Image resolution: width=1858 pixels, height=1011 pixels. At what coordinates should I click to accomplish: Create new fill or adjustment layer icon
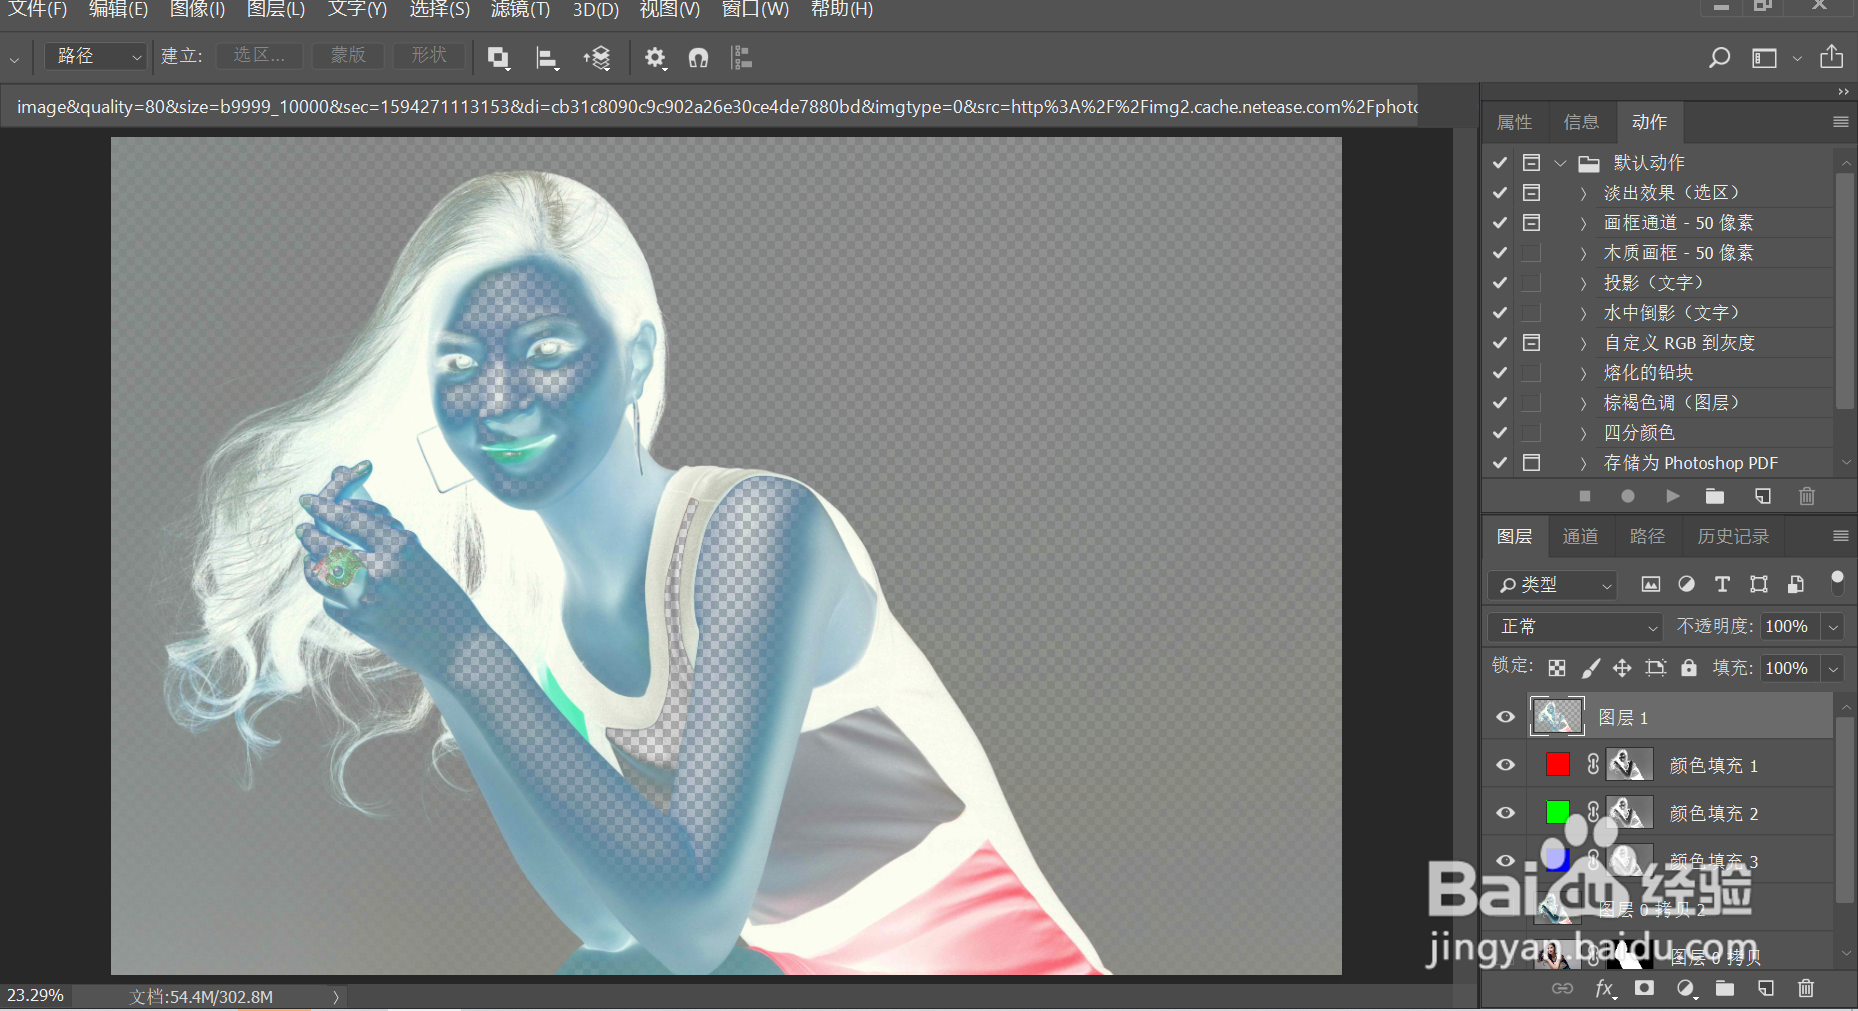coord(1687,988)
